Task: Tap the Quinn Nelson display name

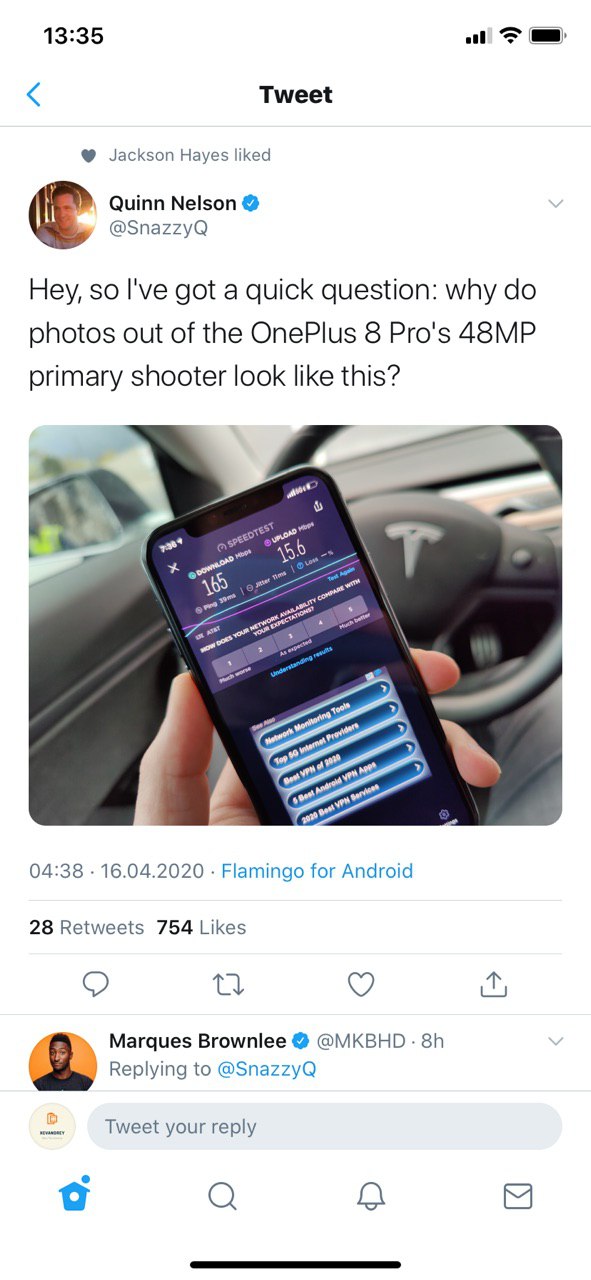Action: (173, 203)
